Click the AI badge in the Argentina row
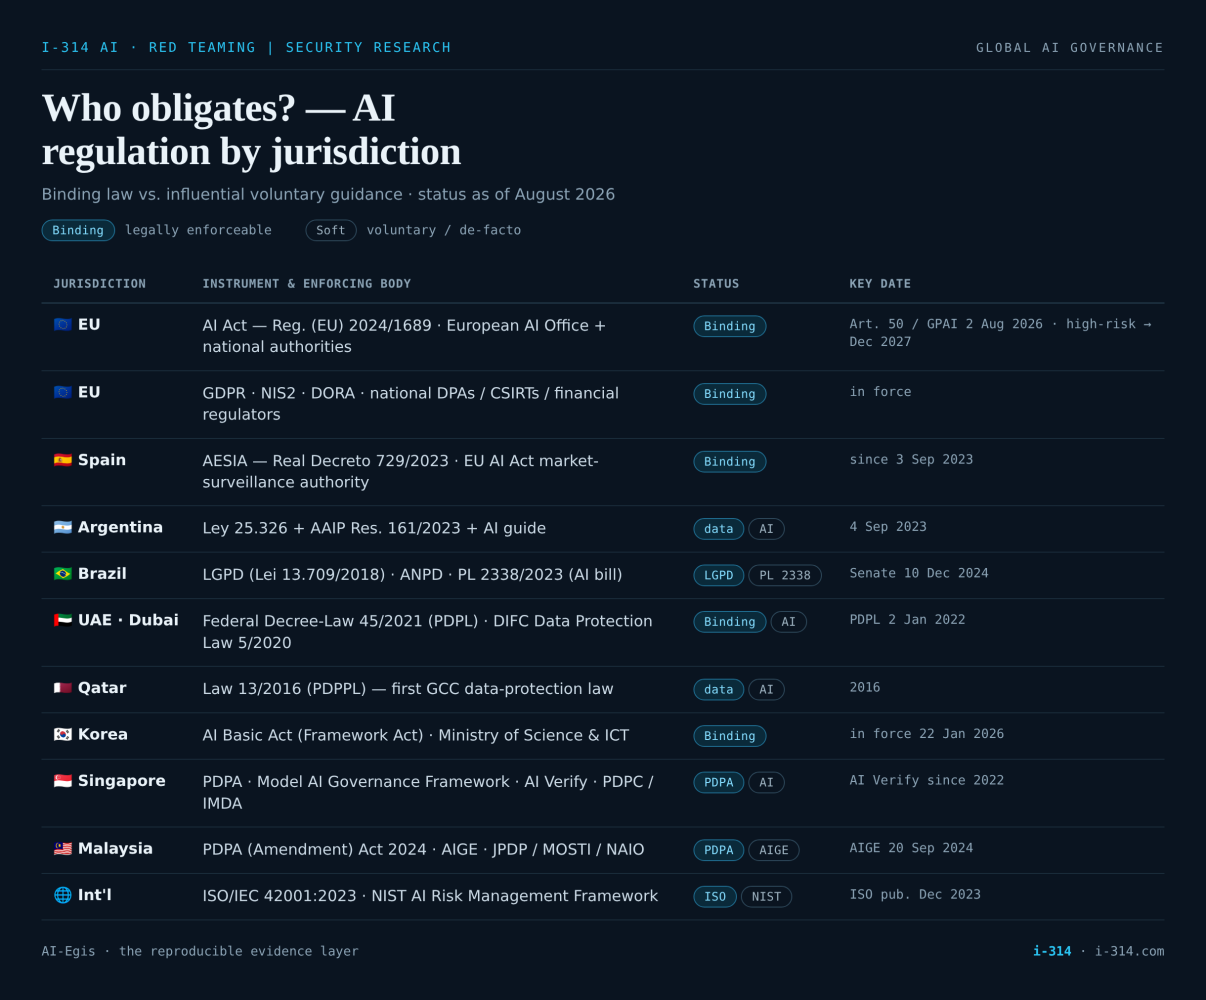The width and height of the screenshot is (1206, 1000). (x=767, y=529)
